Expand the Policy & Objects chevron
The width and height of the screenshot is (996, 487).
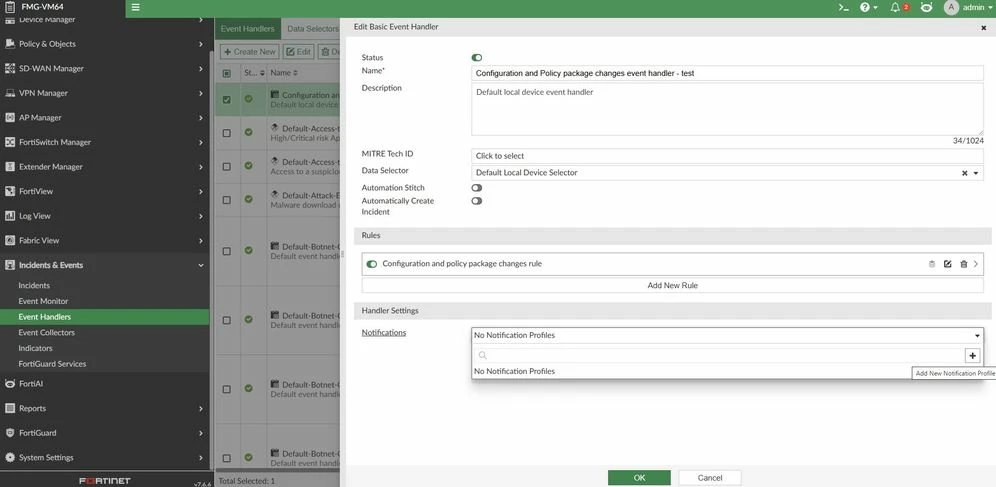(x=201, y=44)
